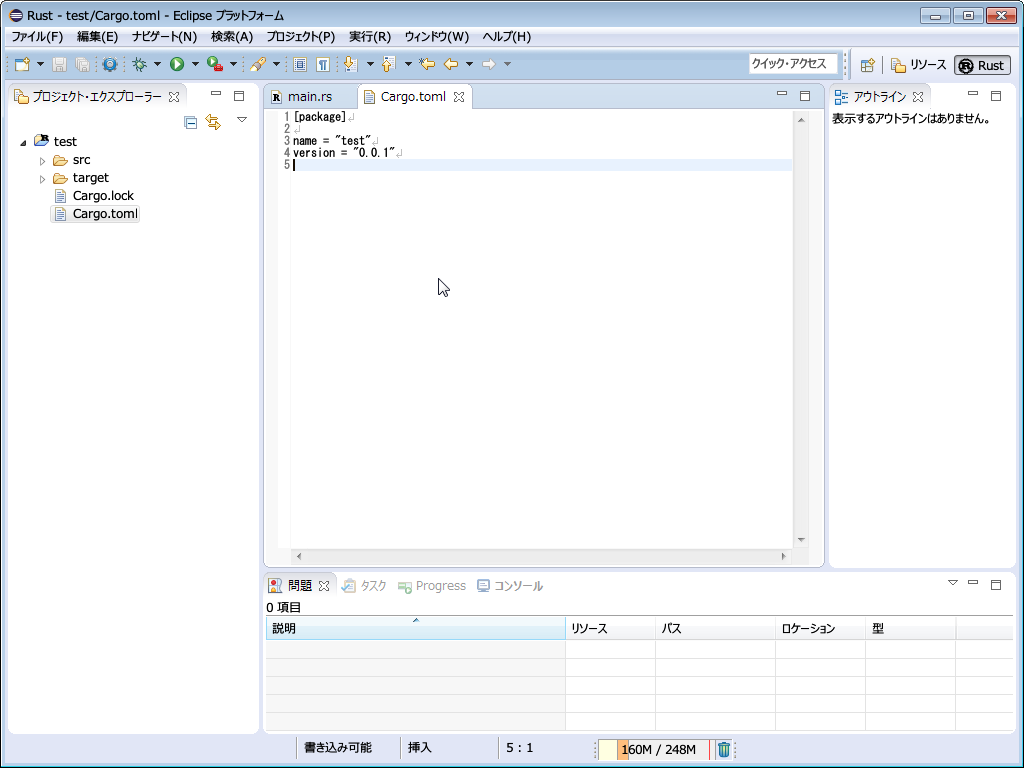Viewport: 1024px width, 768px height.
Task: Collapse the test project node
Action: [24, 142]
